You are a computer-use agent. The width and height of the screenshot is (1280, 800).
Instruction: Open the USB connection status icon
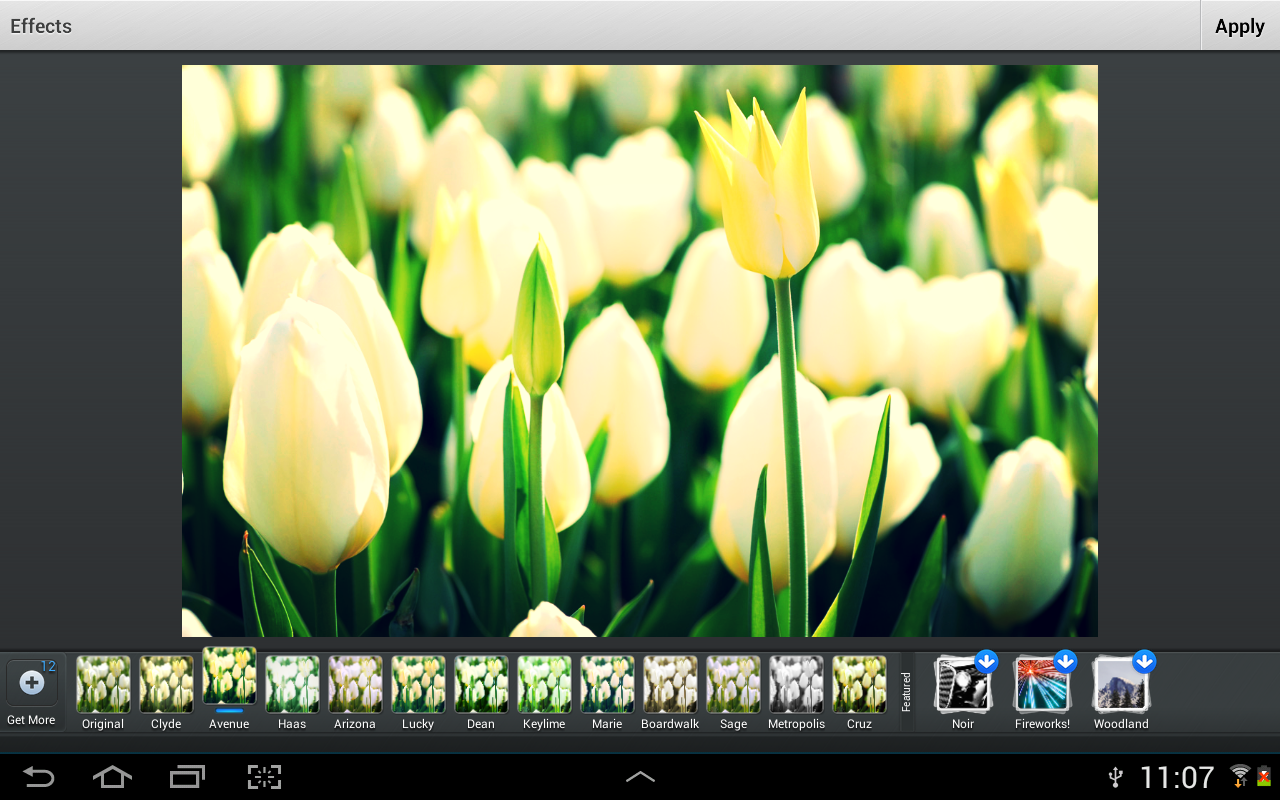coord(1116,777)
